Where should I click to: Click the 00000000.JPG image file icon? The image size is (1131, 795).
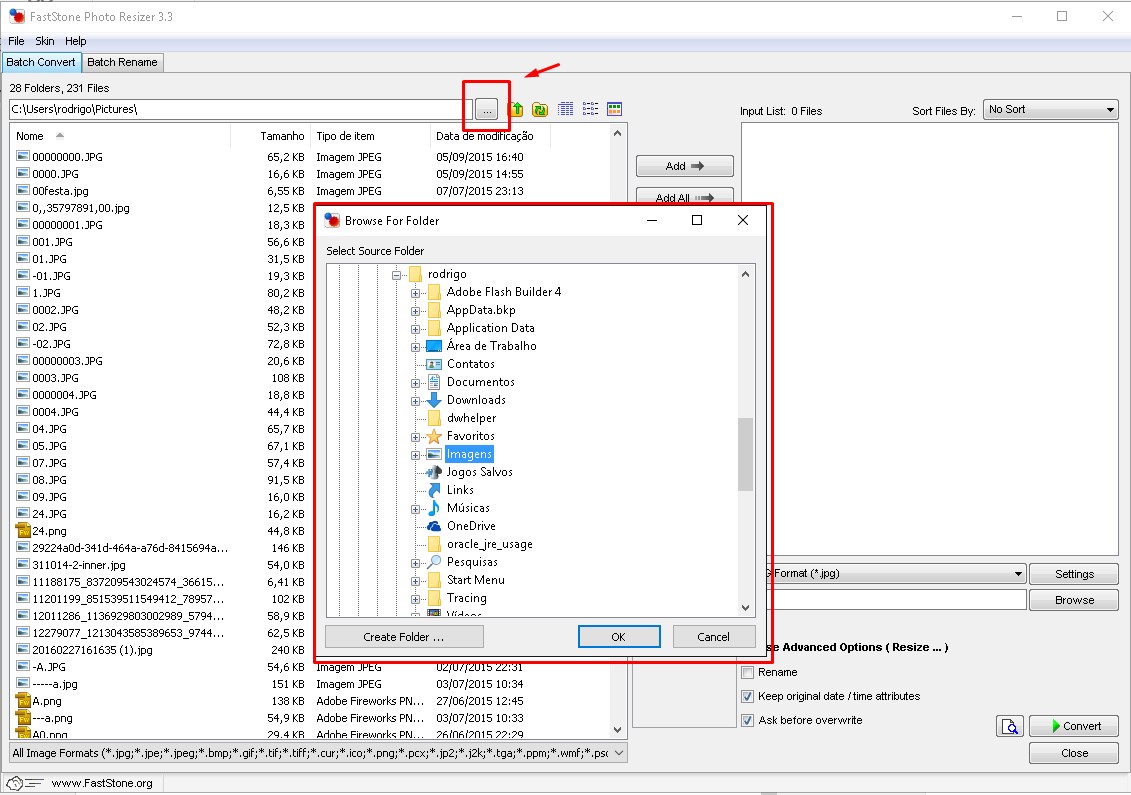tap(22, 157)
